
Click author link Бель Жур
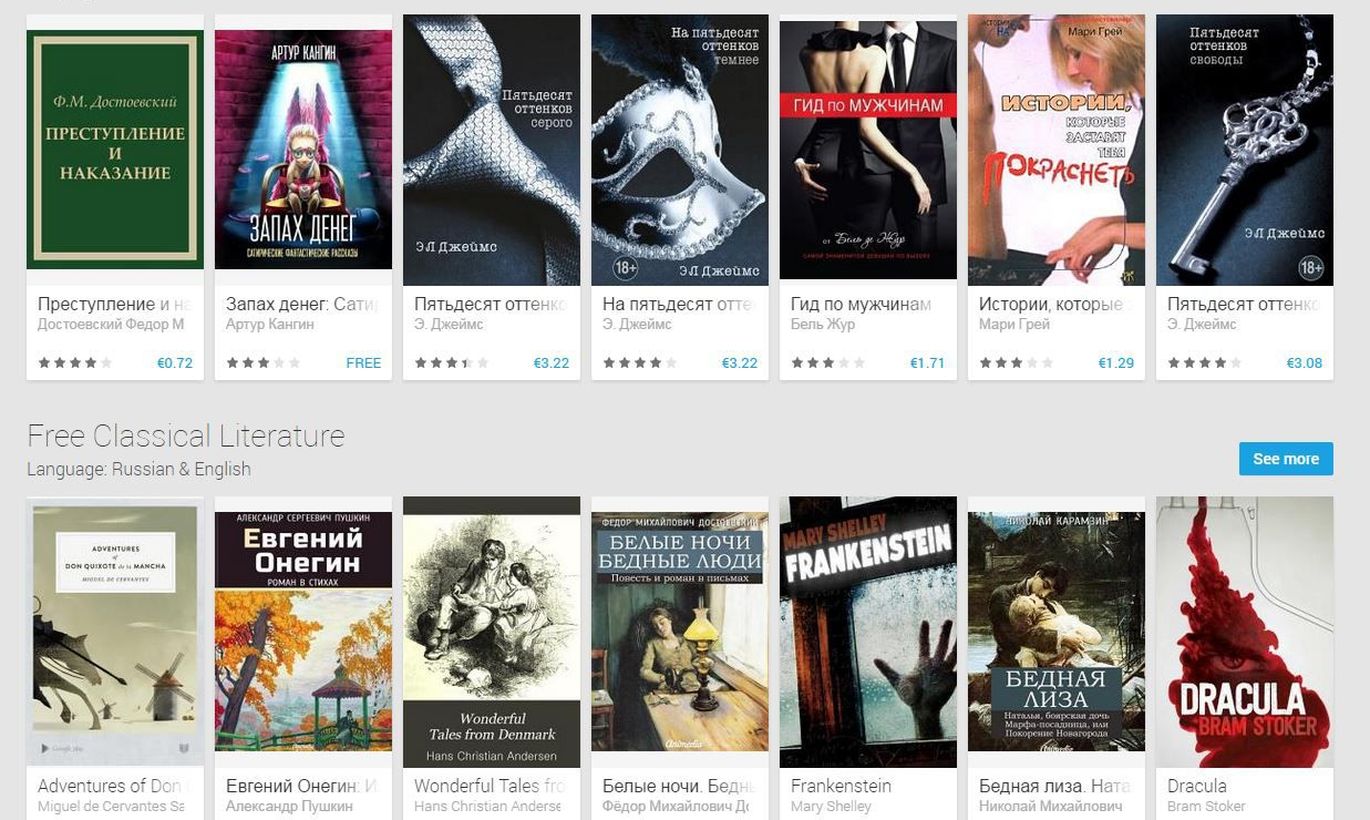[x=822, y=324]
